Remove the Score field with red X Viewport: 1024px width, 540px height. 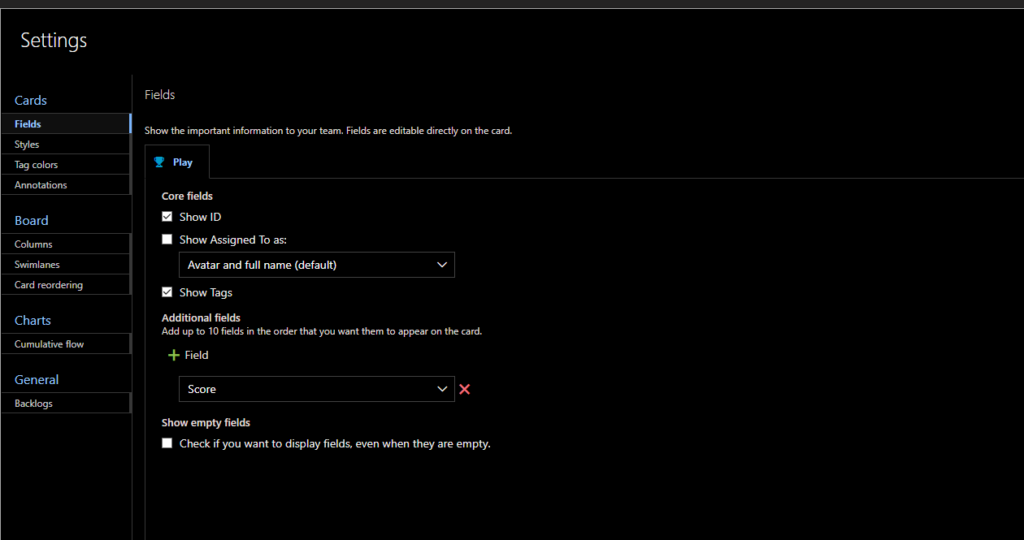coord(464,389)
